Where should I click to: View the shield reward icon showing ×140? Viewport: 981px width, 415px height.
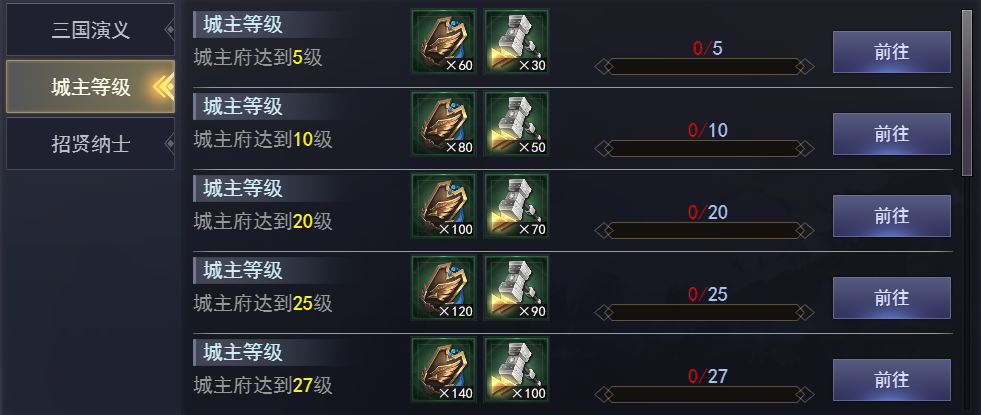click(x=444, y=369)
